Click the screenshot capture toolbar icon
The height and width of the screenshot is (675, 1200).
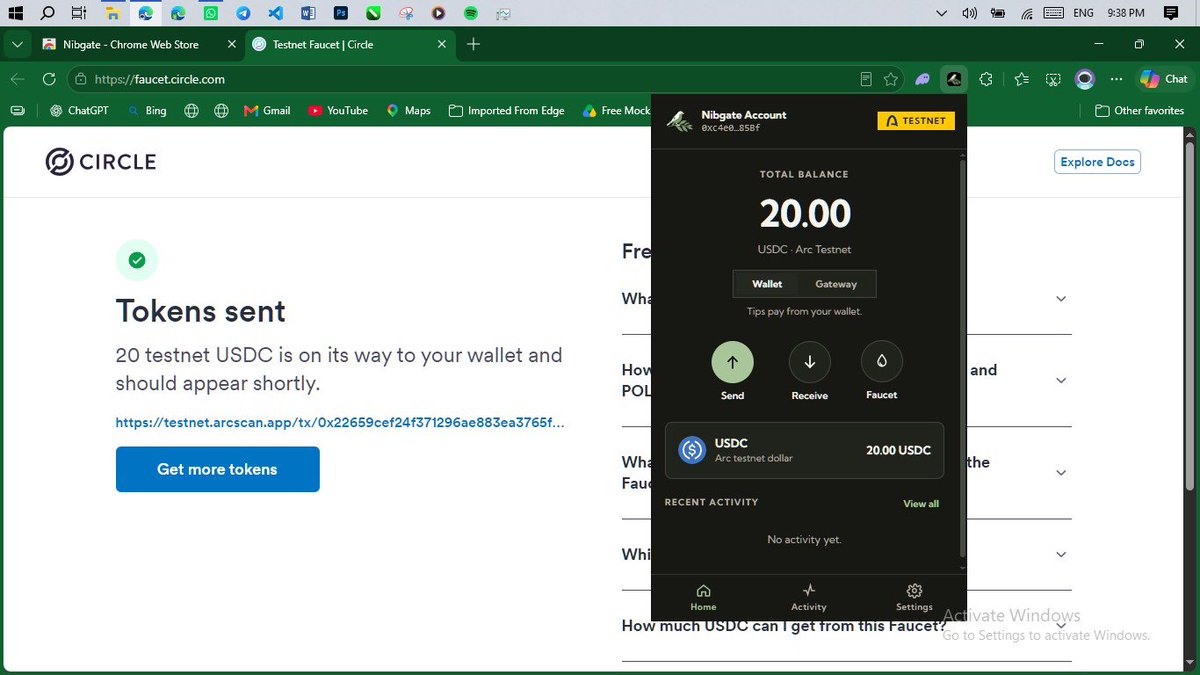[1053, 79]
